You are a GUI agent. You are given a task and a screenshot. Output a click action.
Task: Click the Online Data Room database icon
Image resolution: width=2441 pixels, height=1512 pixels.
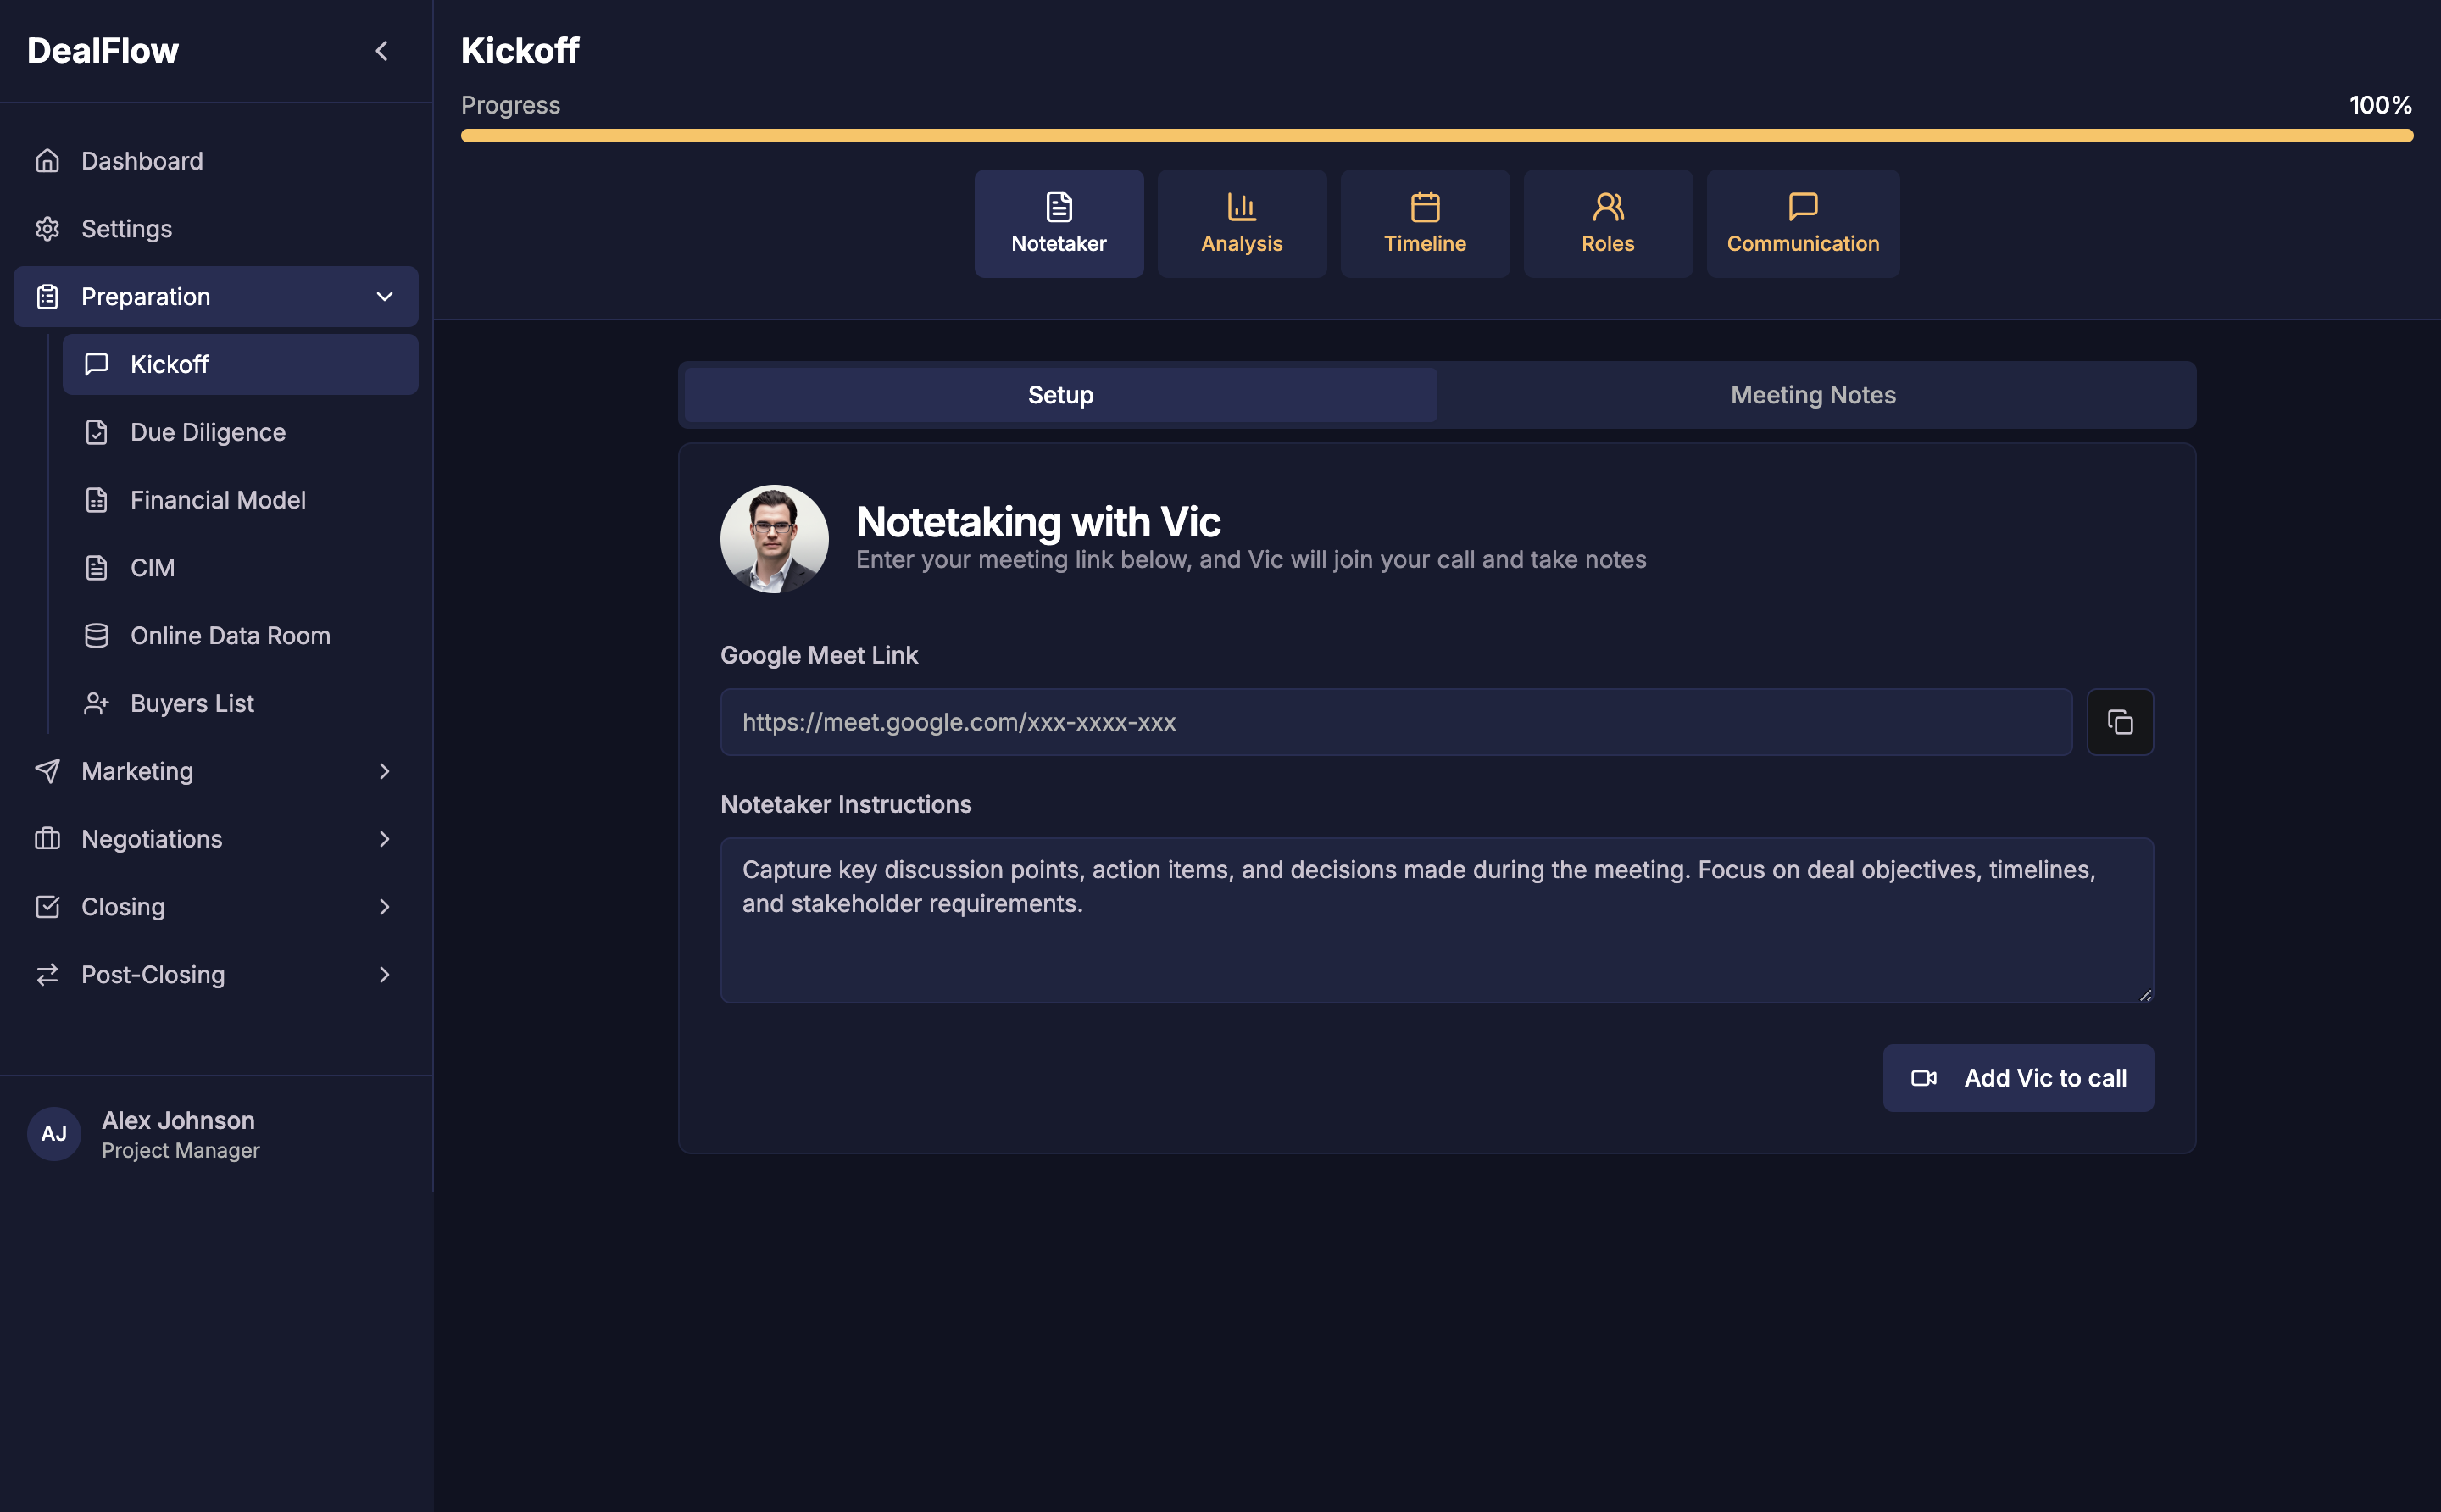[x=96, y=635]
